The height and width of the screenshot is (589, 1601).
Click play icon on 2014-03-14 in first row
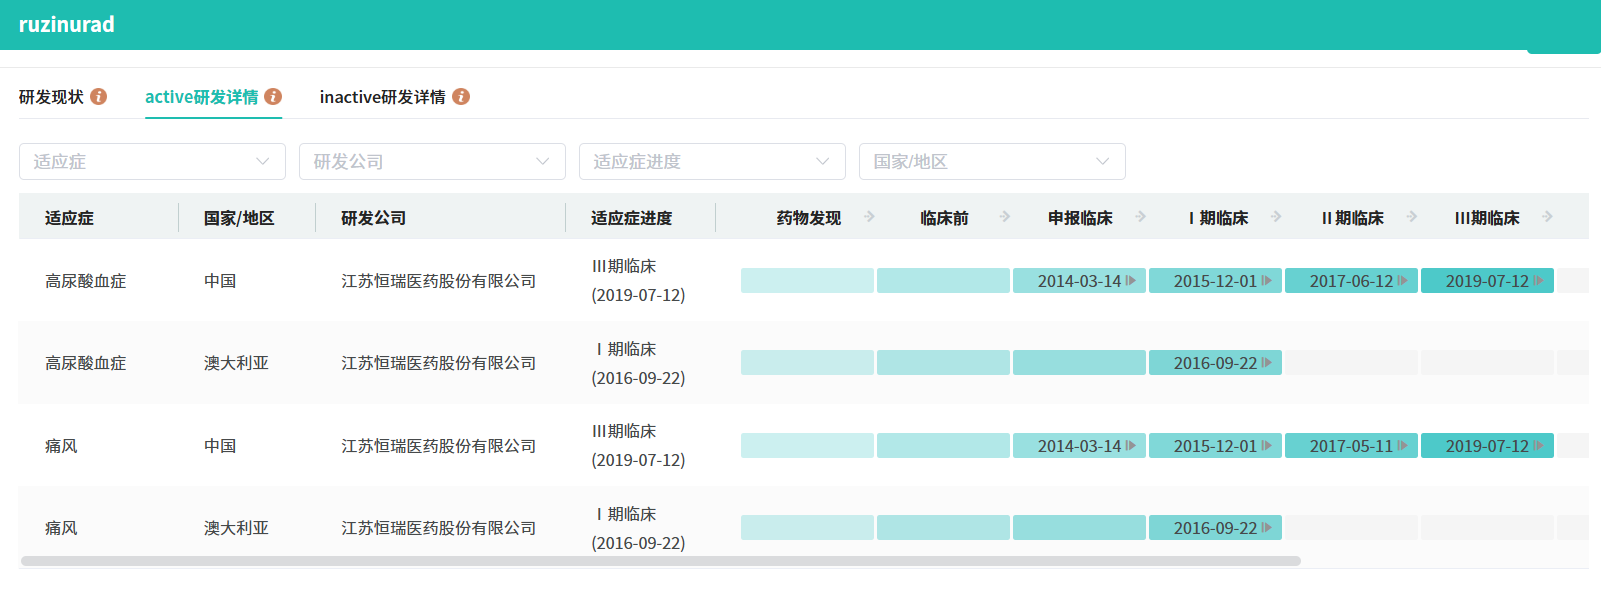1131,281
